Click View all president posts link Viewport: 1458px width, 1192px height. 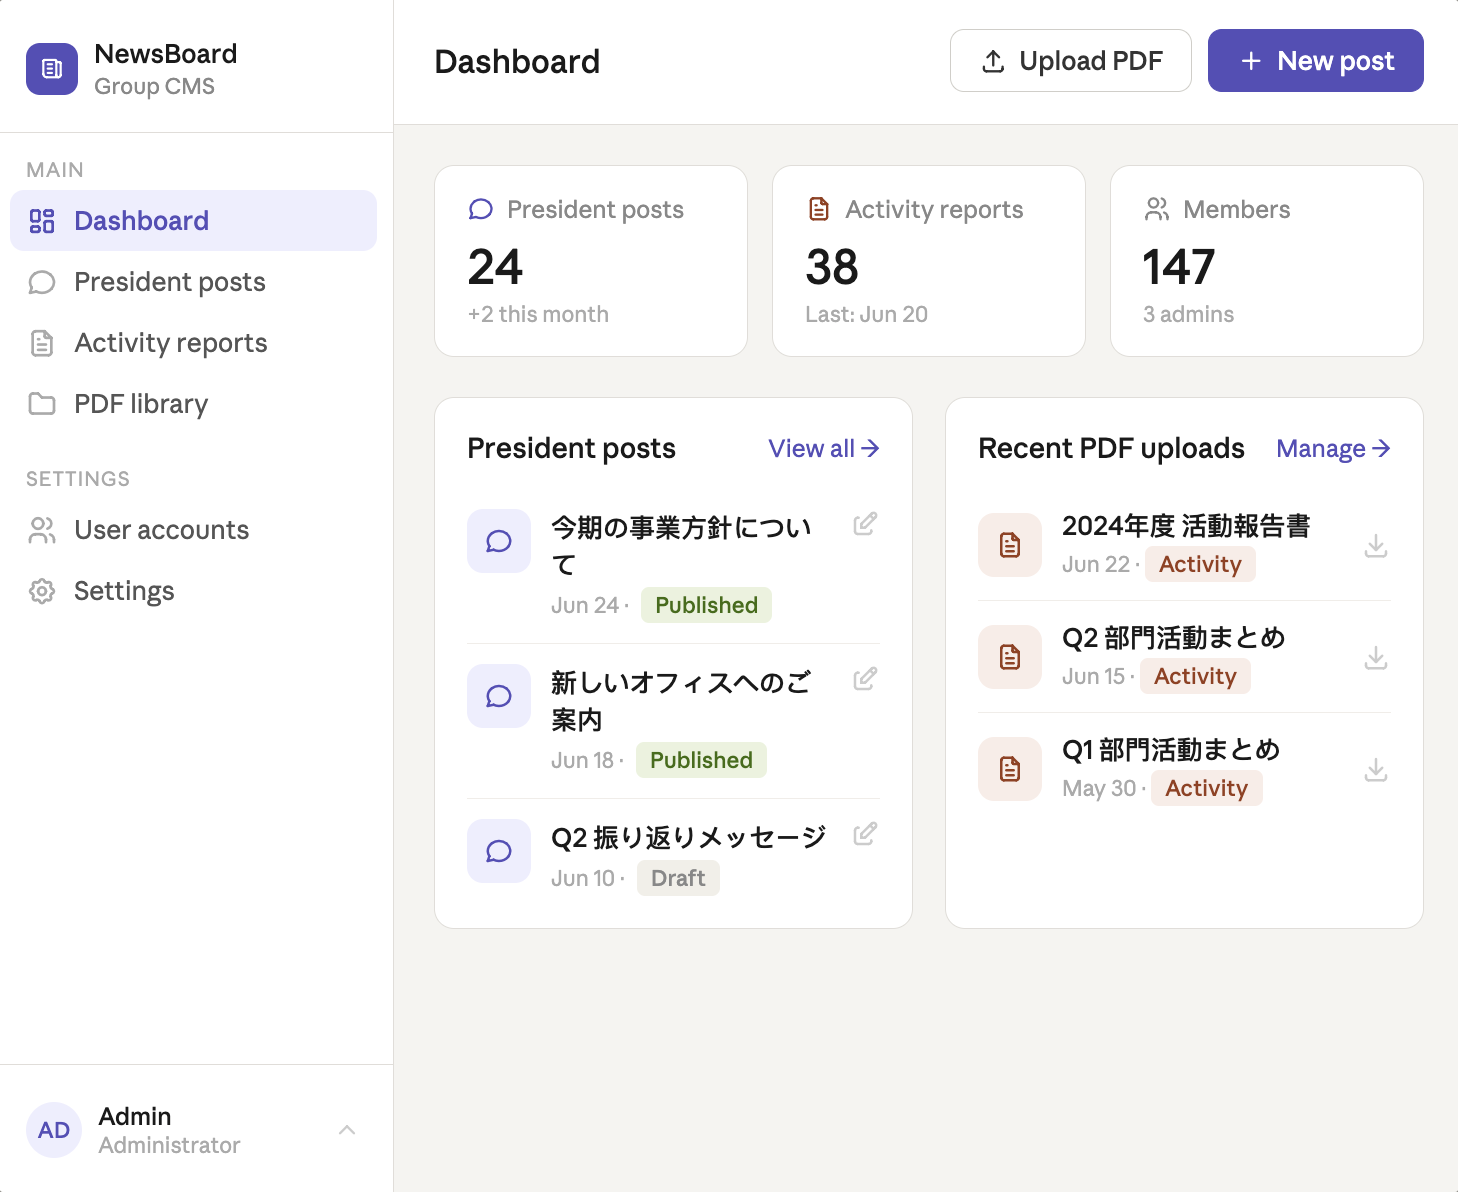click(824, 448)
